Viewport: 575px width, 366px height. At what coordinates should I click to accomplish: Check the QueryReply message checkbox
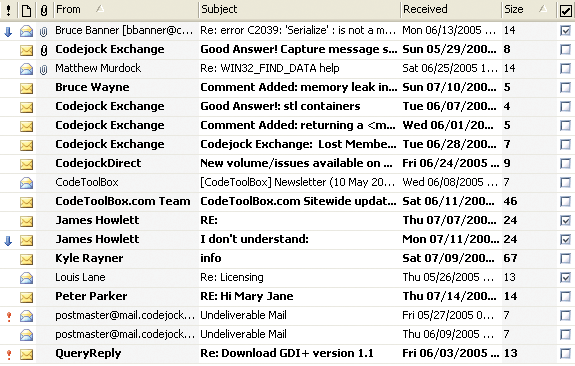click(566, 354)
